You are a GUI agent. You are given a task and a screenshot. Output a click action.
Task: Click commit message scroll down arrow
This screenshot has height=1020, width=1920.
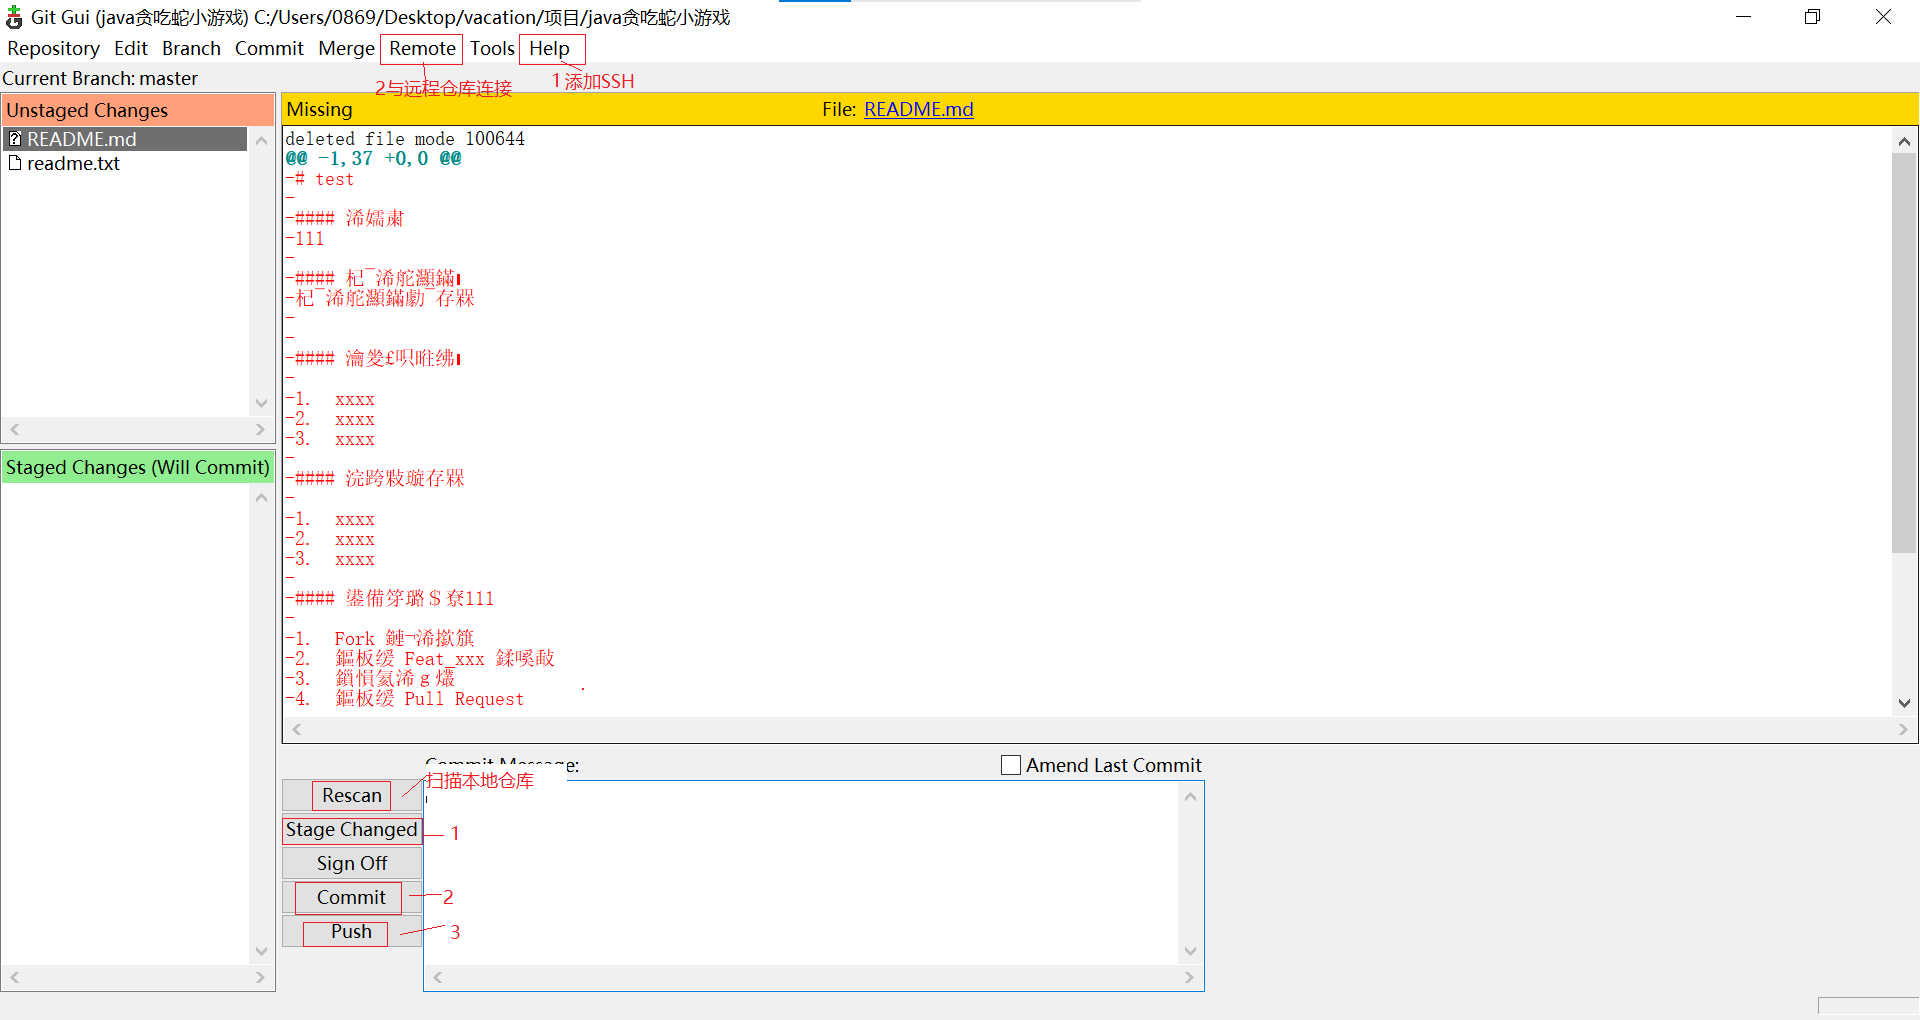click(x=1190, y=951)
